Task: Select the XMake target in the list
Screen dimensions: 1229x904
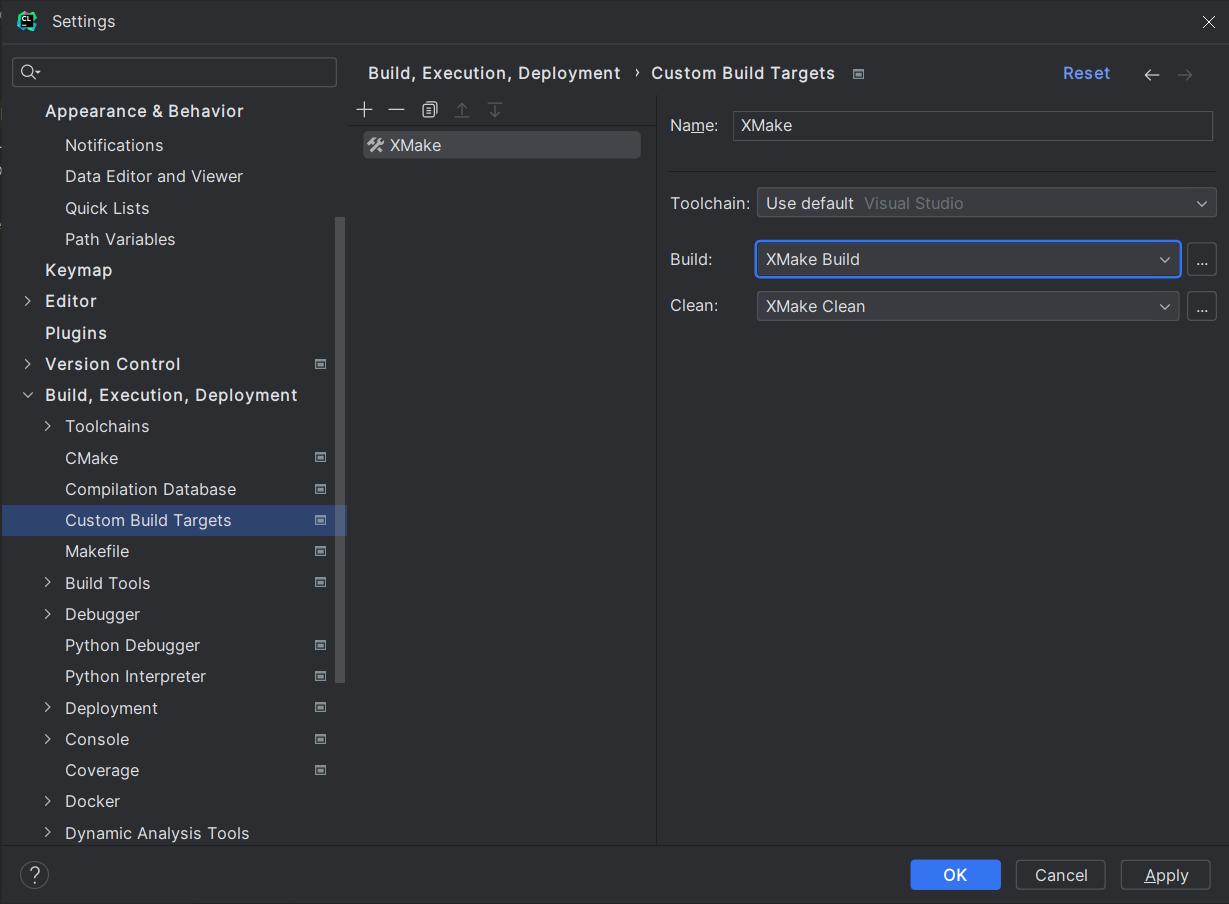Action: coord(501,145)
